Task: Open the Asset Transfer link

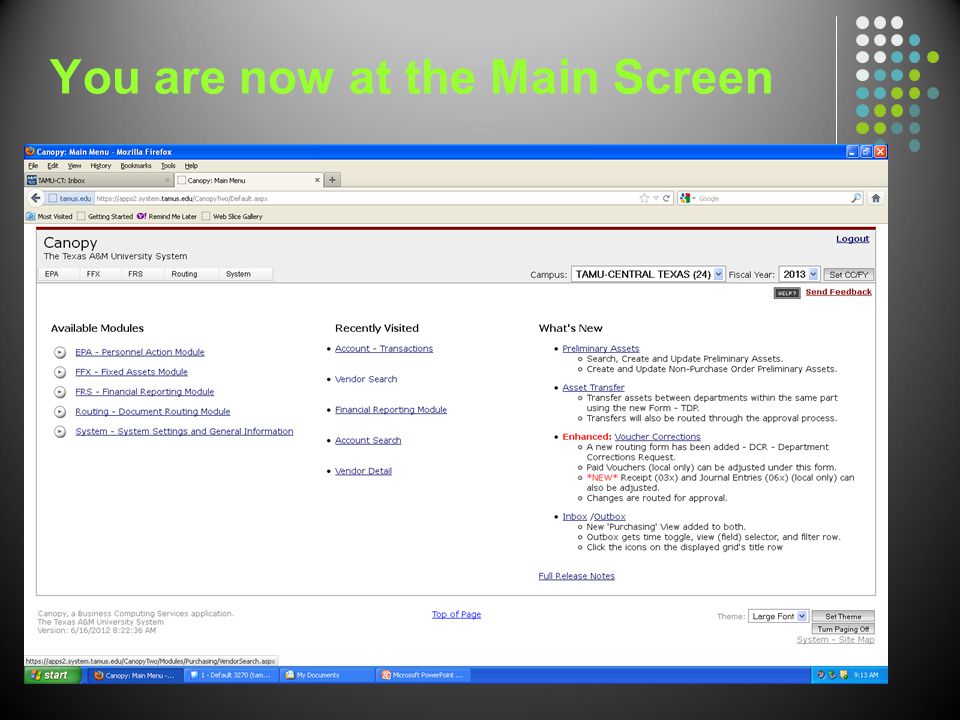Action: tap(593, 388)
